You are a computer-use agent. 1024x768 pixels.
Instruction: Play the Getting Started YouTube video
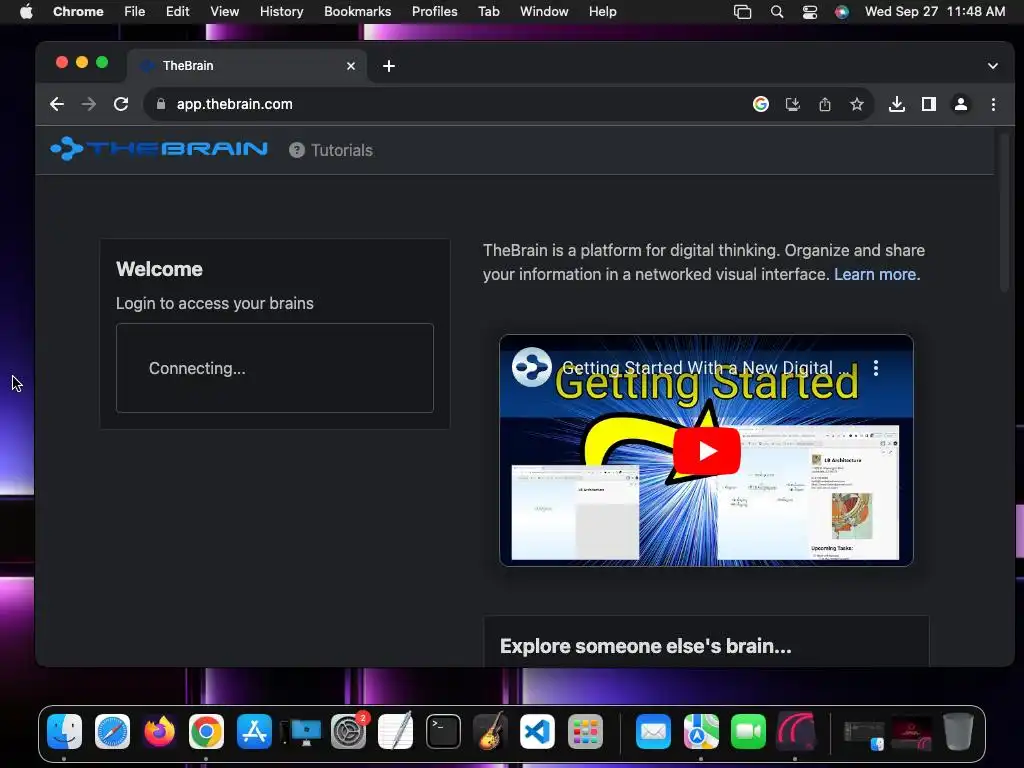pos(706,451)
